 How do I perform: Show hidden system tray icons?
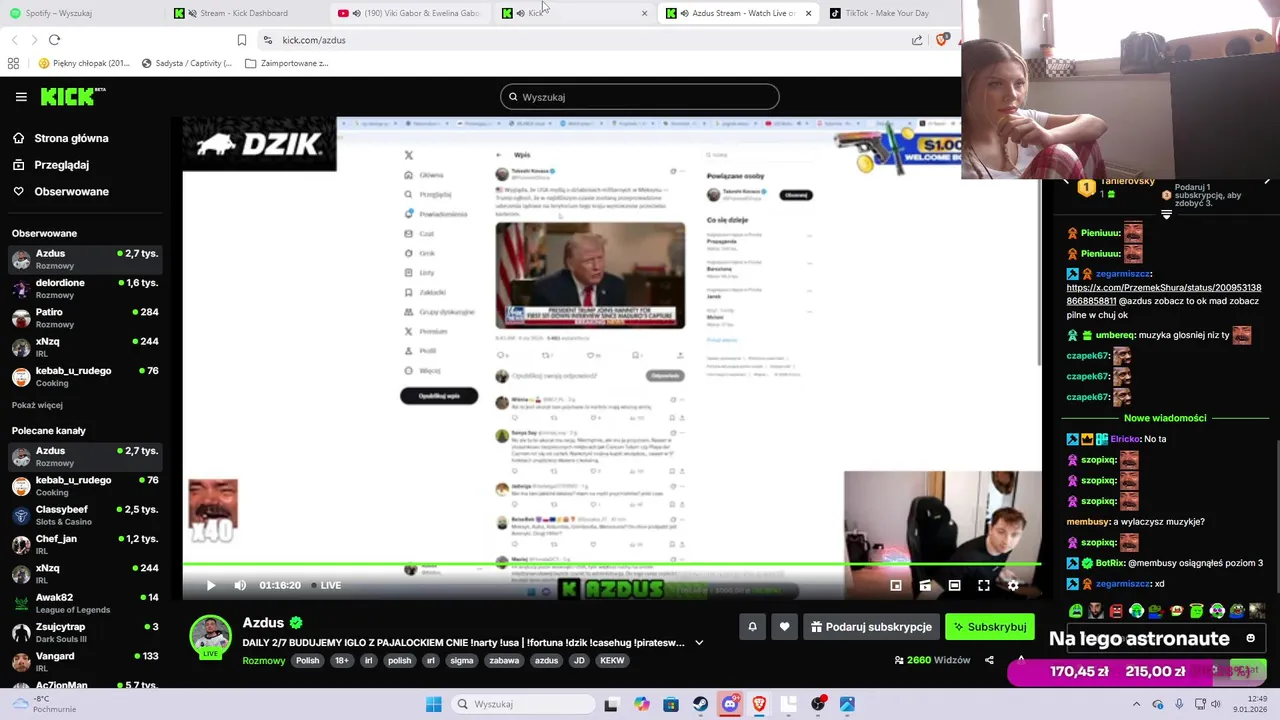1136,704
